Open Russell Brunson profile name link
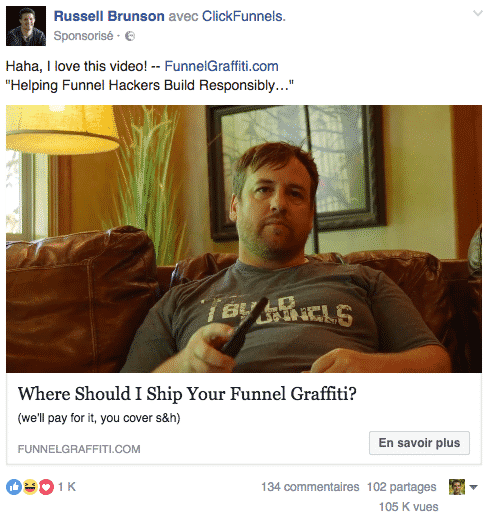 click(109, 16)
